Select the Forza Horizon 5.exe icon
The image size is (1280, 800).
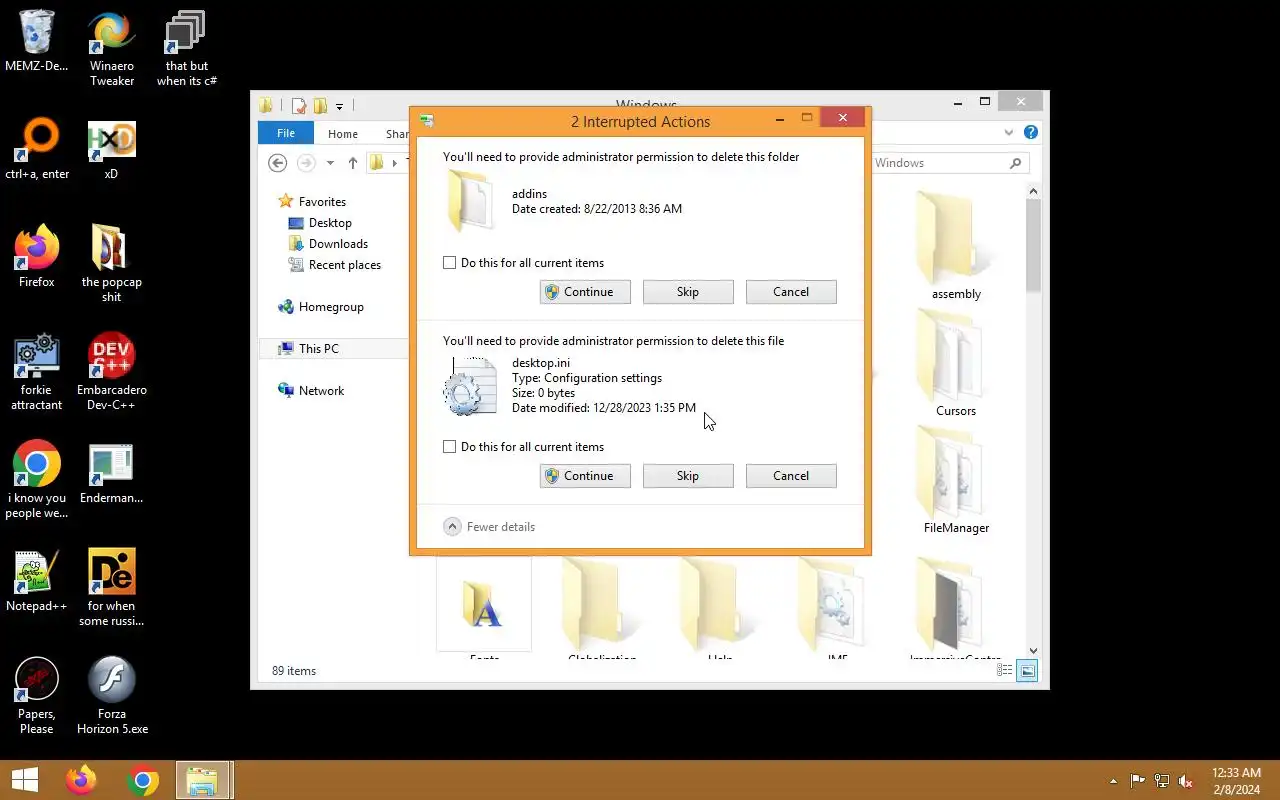[x=111, y=695]
